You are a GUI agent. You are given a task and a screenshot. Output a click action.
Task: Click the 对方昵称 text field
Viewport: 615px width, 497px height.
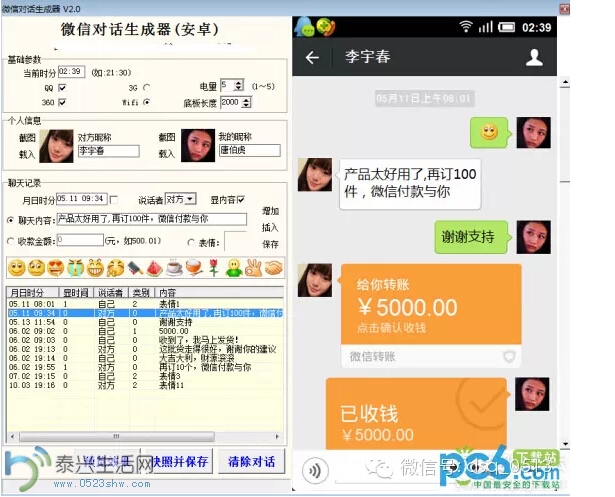pos(108,151)
